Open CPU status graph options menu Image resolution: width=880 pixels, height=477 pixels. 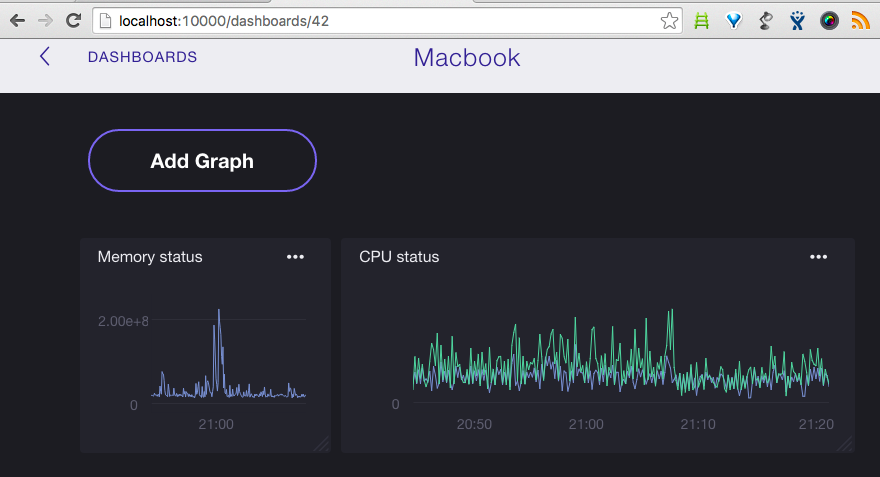(818, 256)
